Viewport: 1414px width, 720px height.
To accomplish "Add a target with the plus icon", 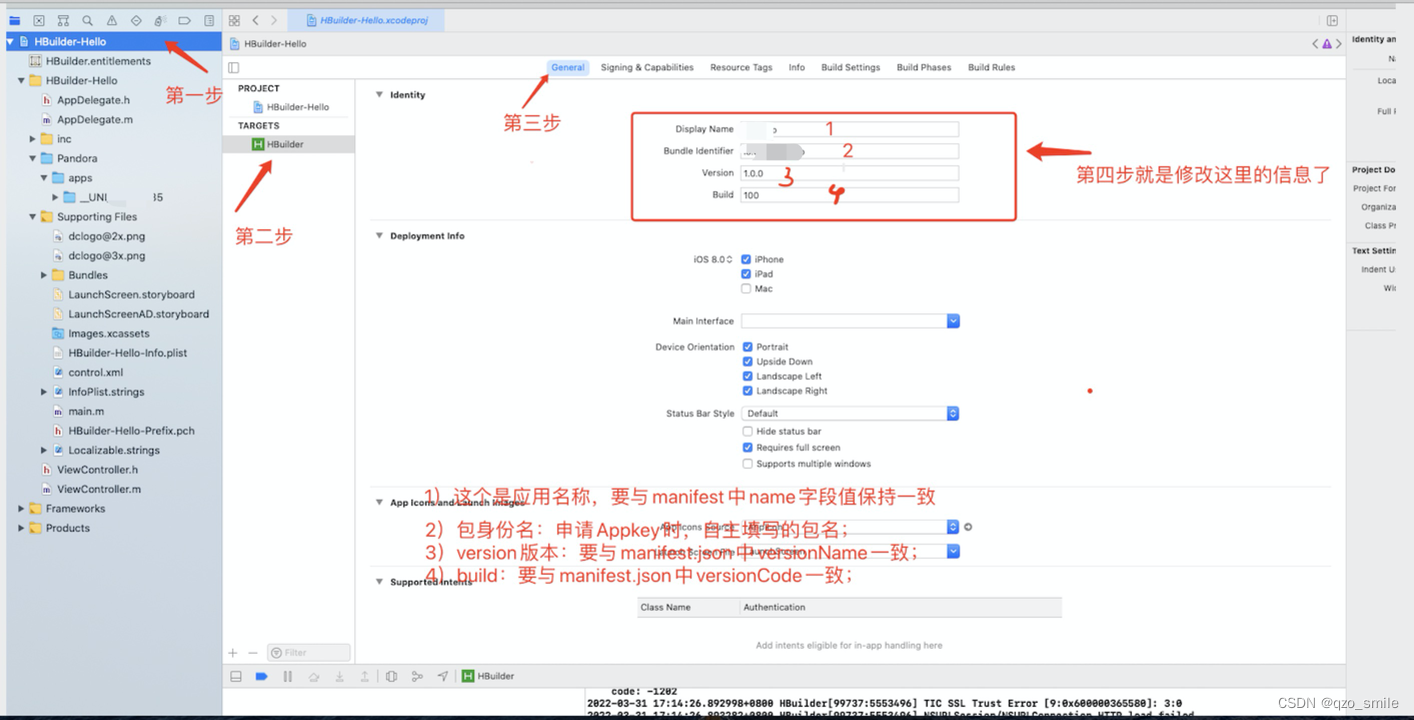I will 234,653.
